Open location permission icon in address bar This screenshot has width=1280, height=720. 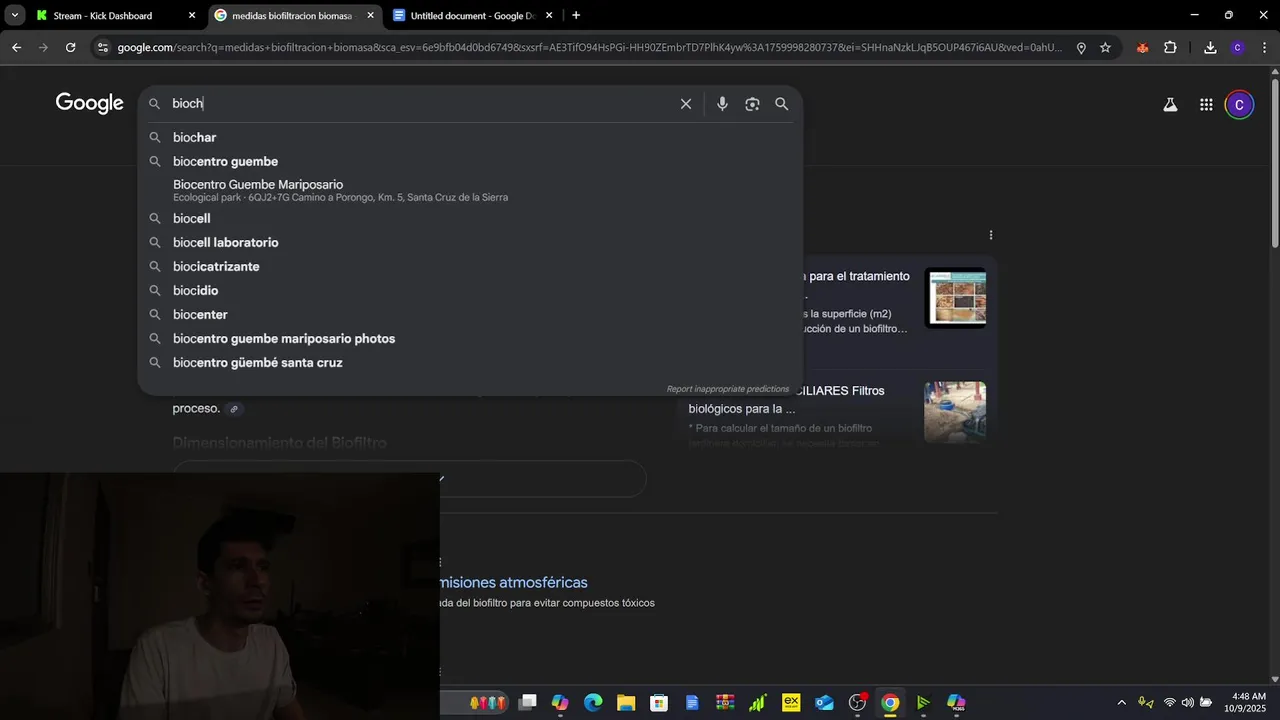point(1081,47)
